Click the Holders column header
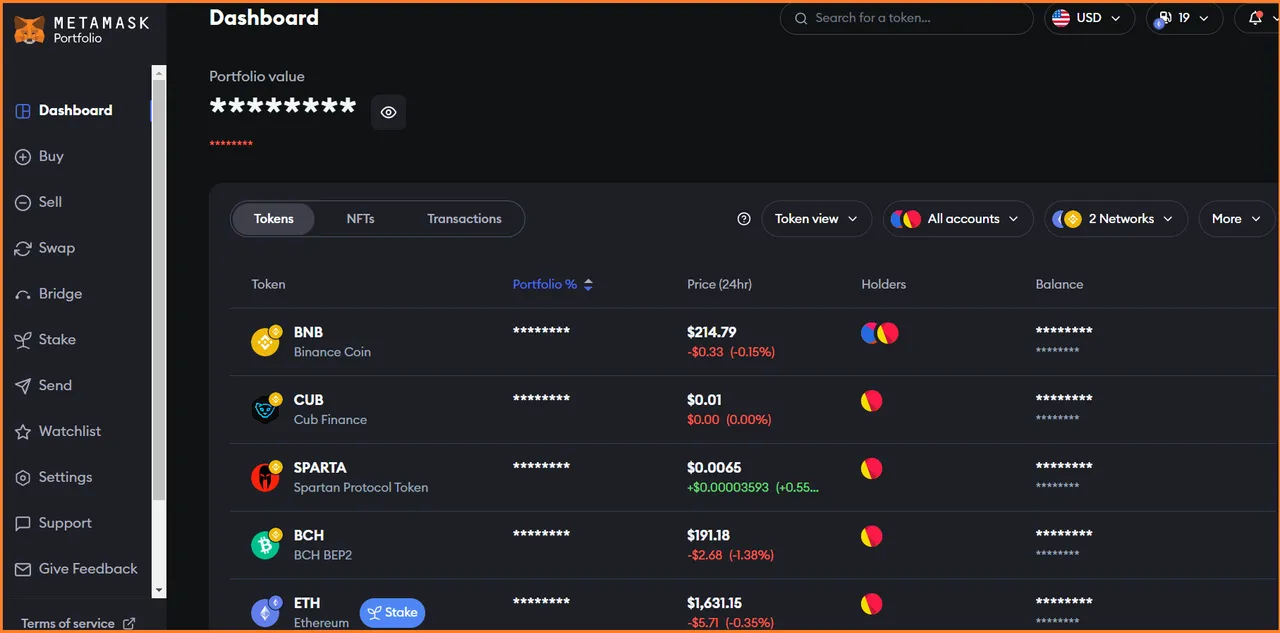The width and height of the screenshot is (1280, 633). point(883,284)
